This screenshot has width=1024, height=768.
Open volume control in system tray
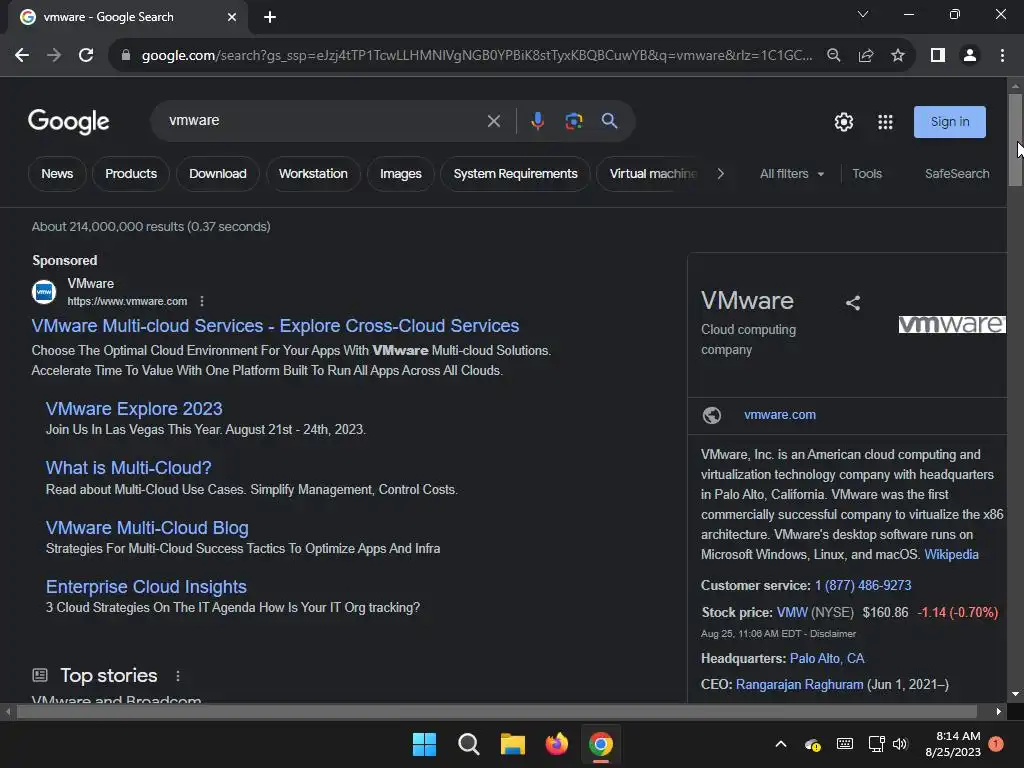pos(900,744)
